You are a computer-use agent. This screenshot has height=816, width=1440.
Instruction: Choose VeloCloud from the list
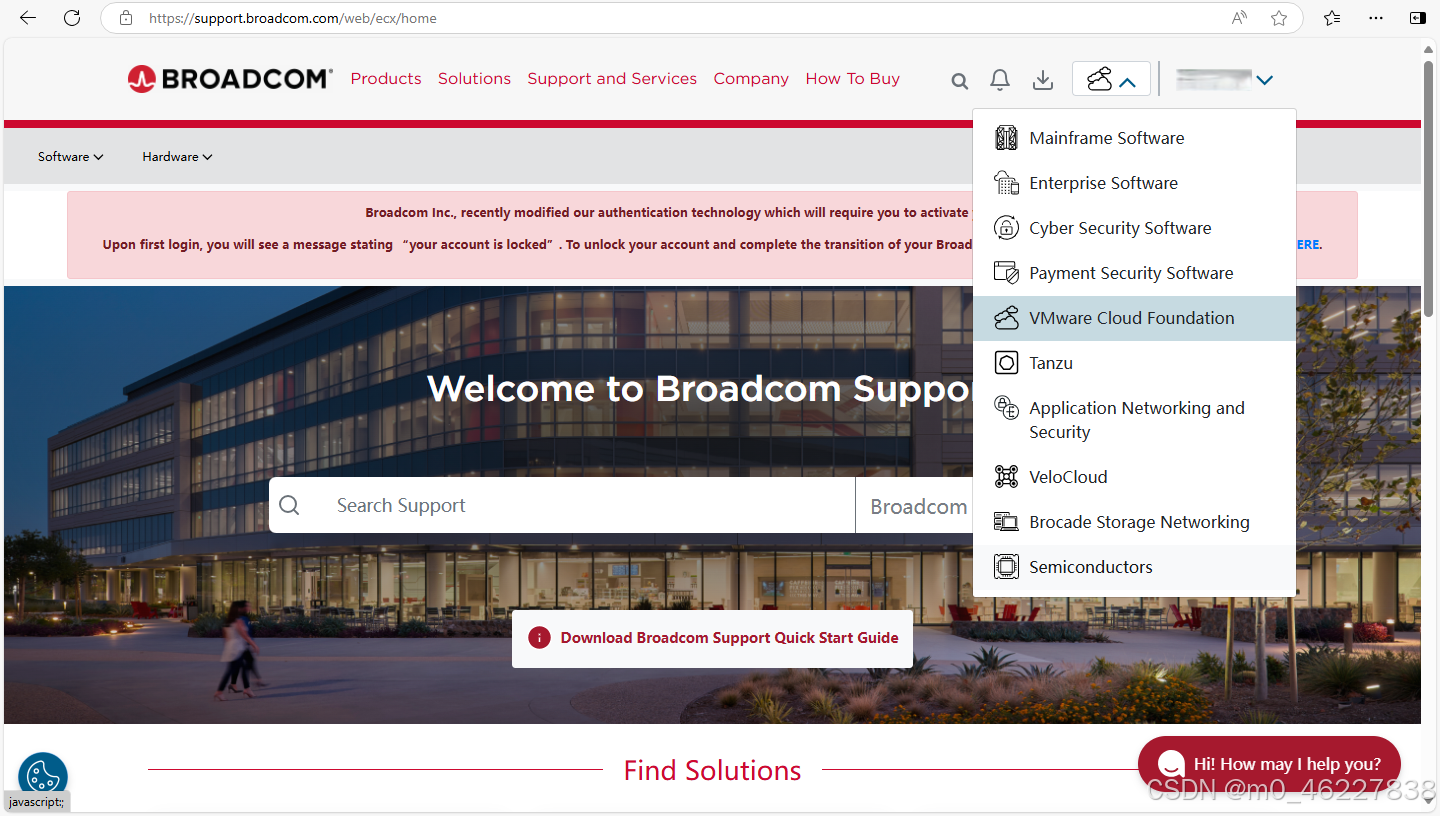pos(1134,477)
